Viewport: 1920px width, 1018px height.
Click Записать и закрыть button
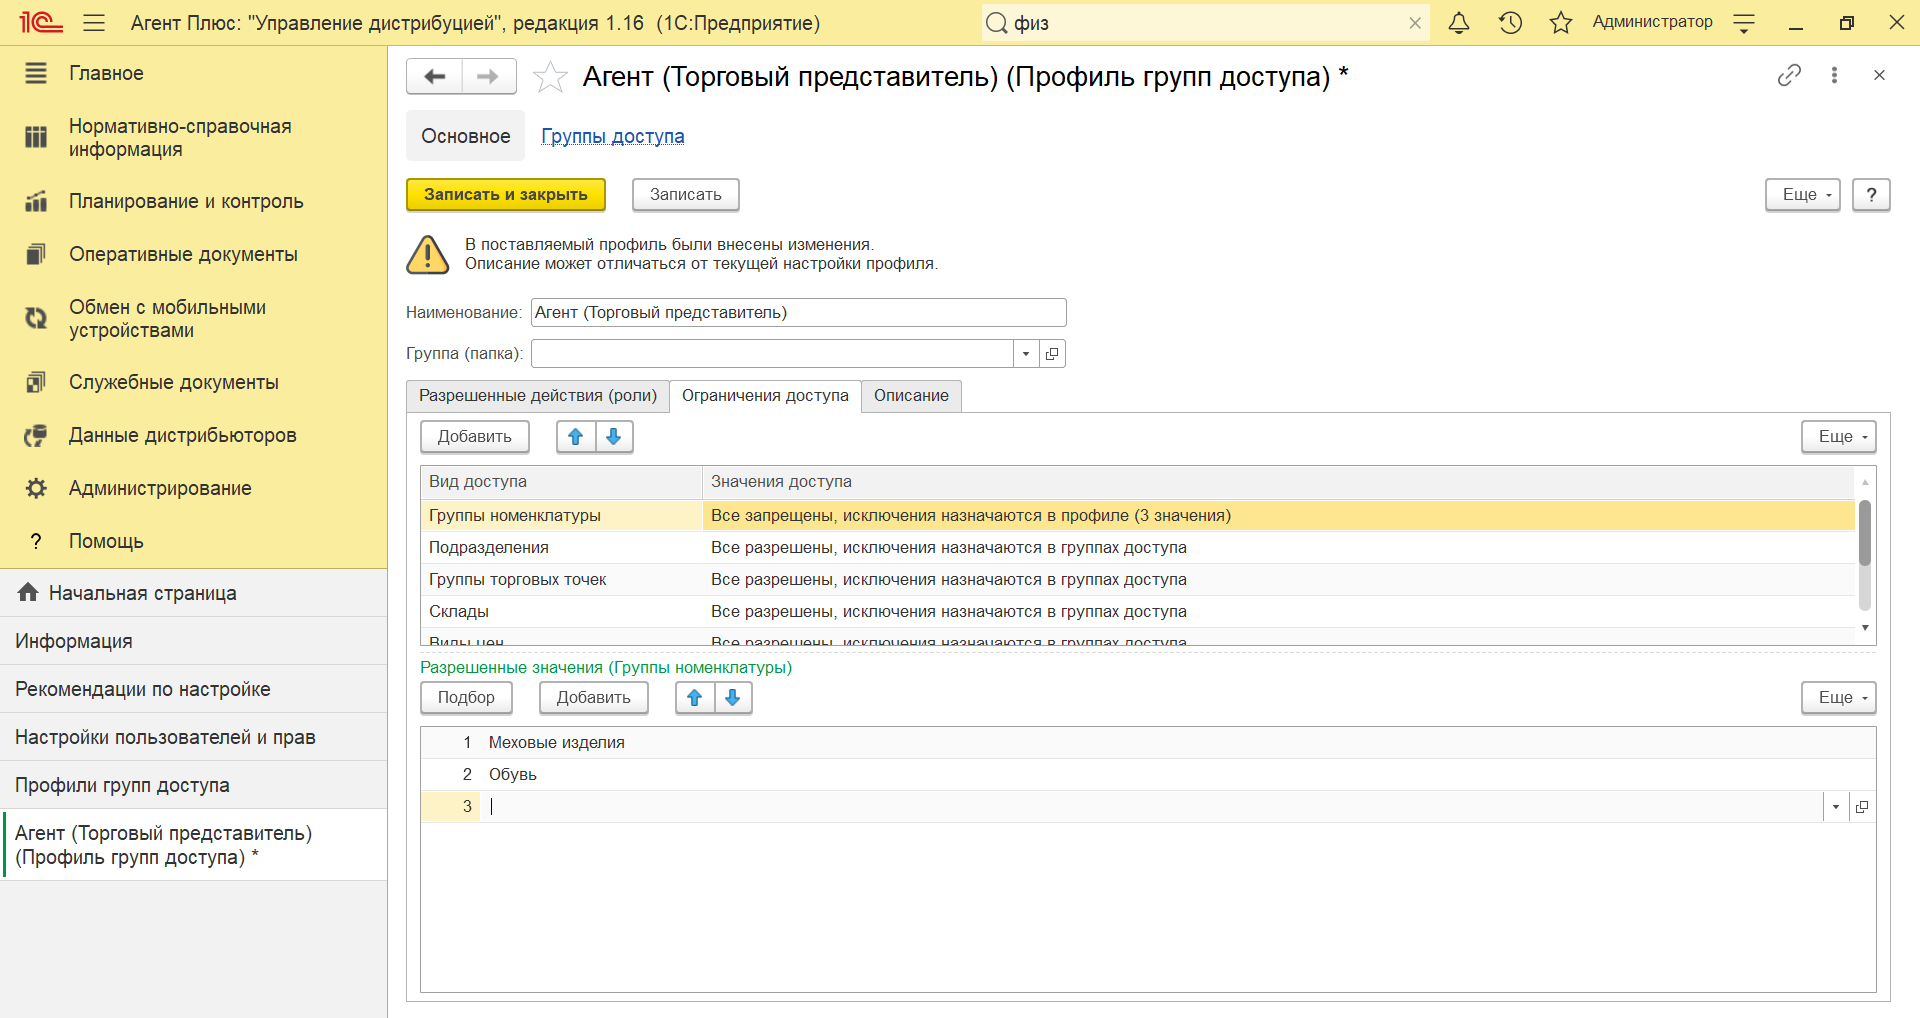pyautogui.click(x=506, y=195)
